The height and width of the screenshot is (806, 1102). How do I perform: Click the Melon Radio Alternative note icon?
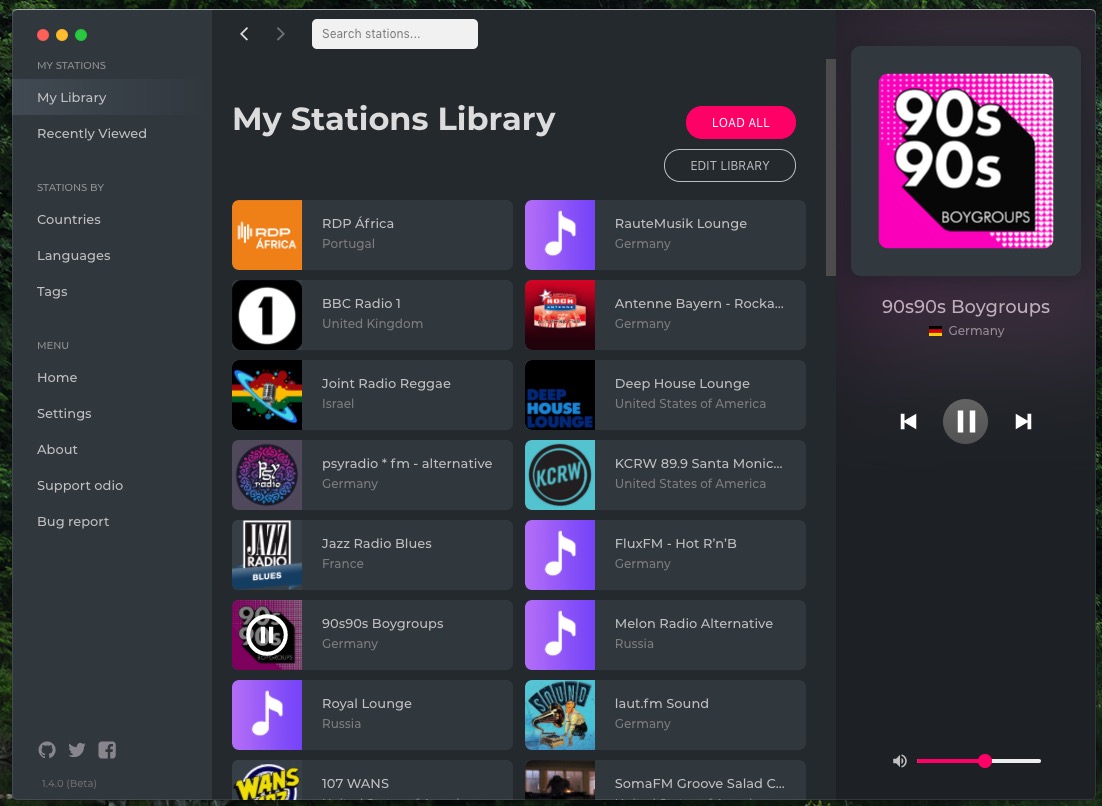coord(560,635)
